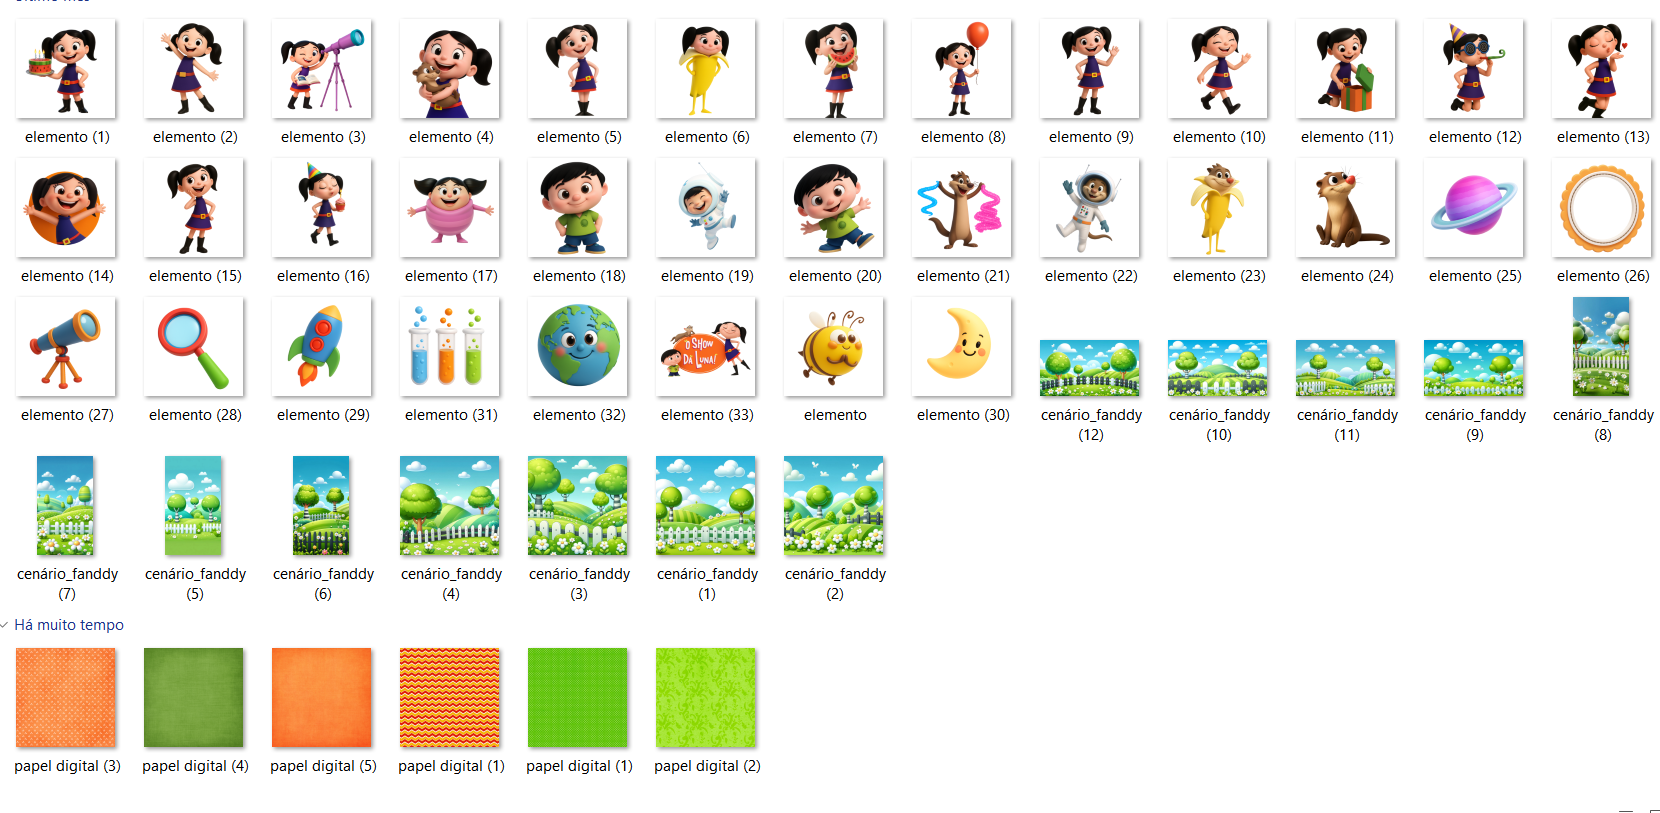The height and width of the screenshot is (813, 1660).
Task: Select the light green leaf-pattern papel digital (2)
Action: (x=706, y=697)
